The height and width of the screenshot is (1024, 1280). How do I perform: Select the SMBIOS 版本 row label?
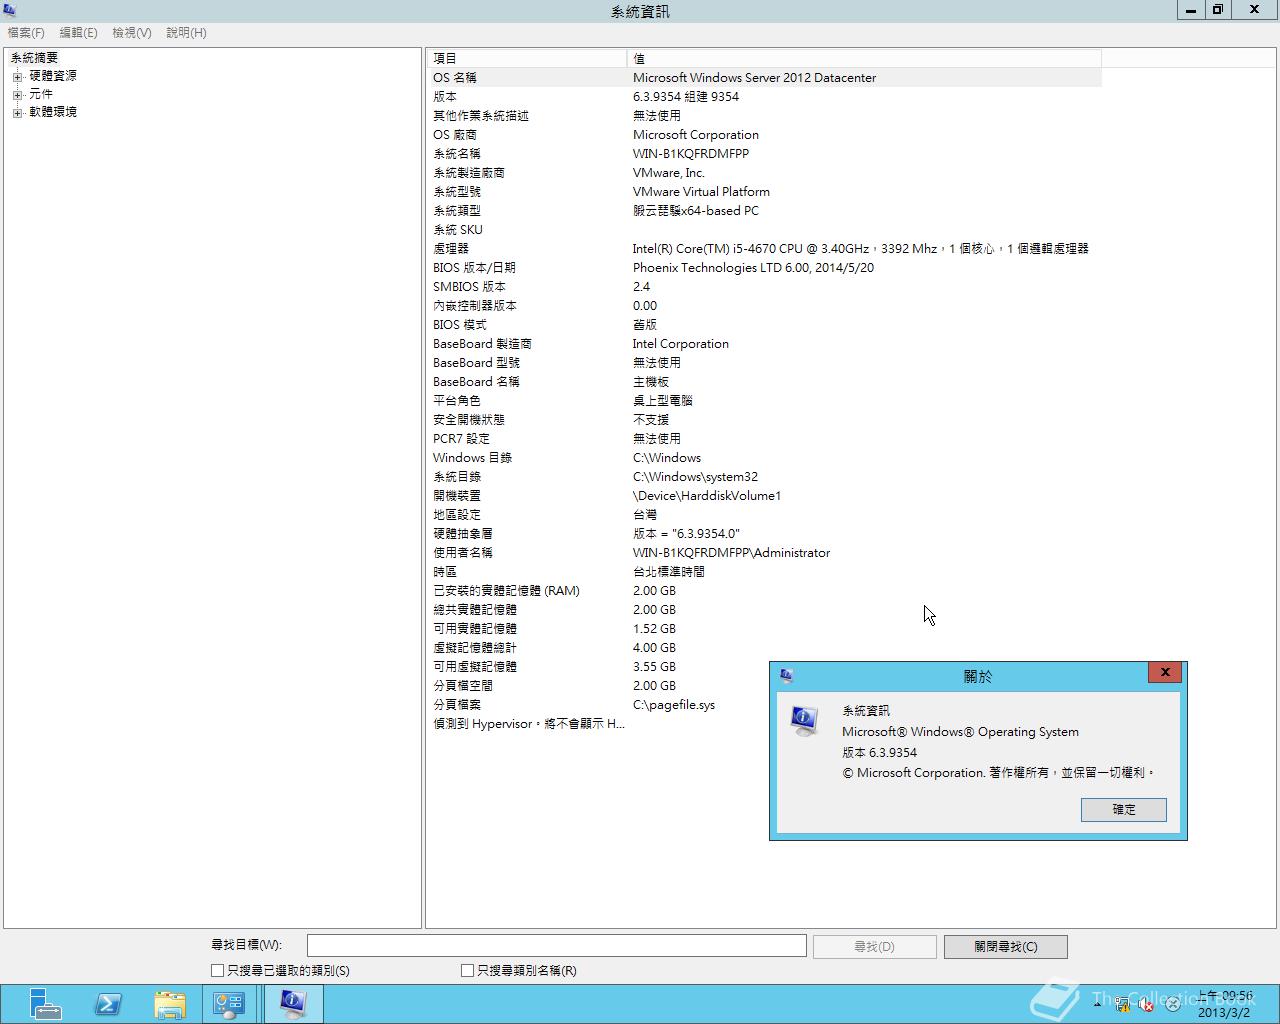[469, 286]
